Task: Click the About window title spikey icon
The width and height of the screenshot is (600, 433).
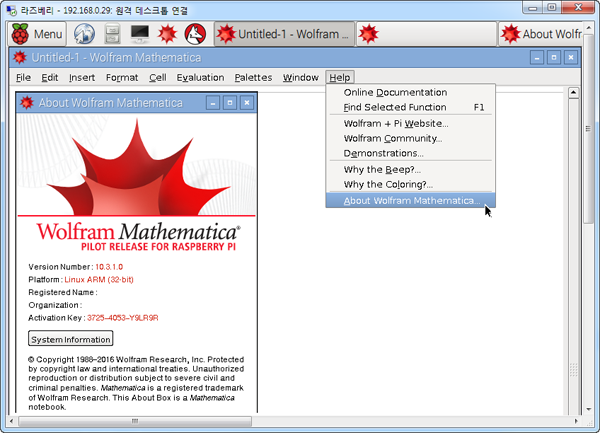Action: [27, 103]
